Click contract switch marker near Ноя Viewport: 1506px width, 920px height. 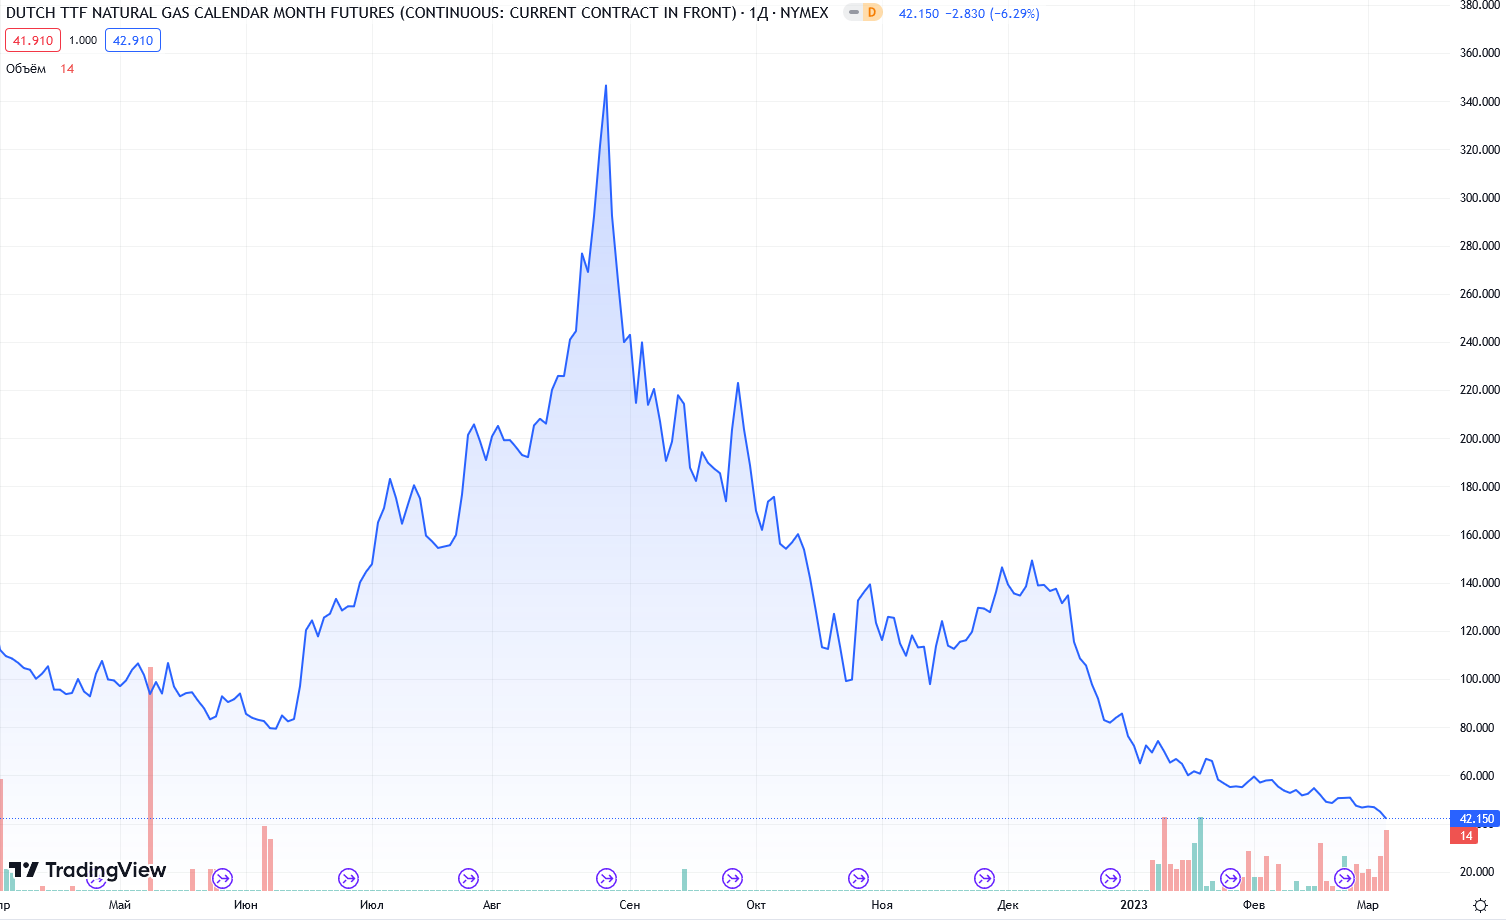(x=858, y=879)
